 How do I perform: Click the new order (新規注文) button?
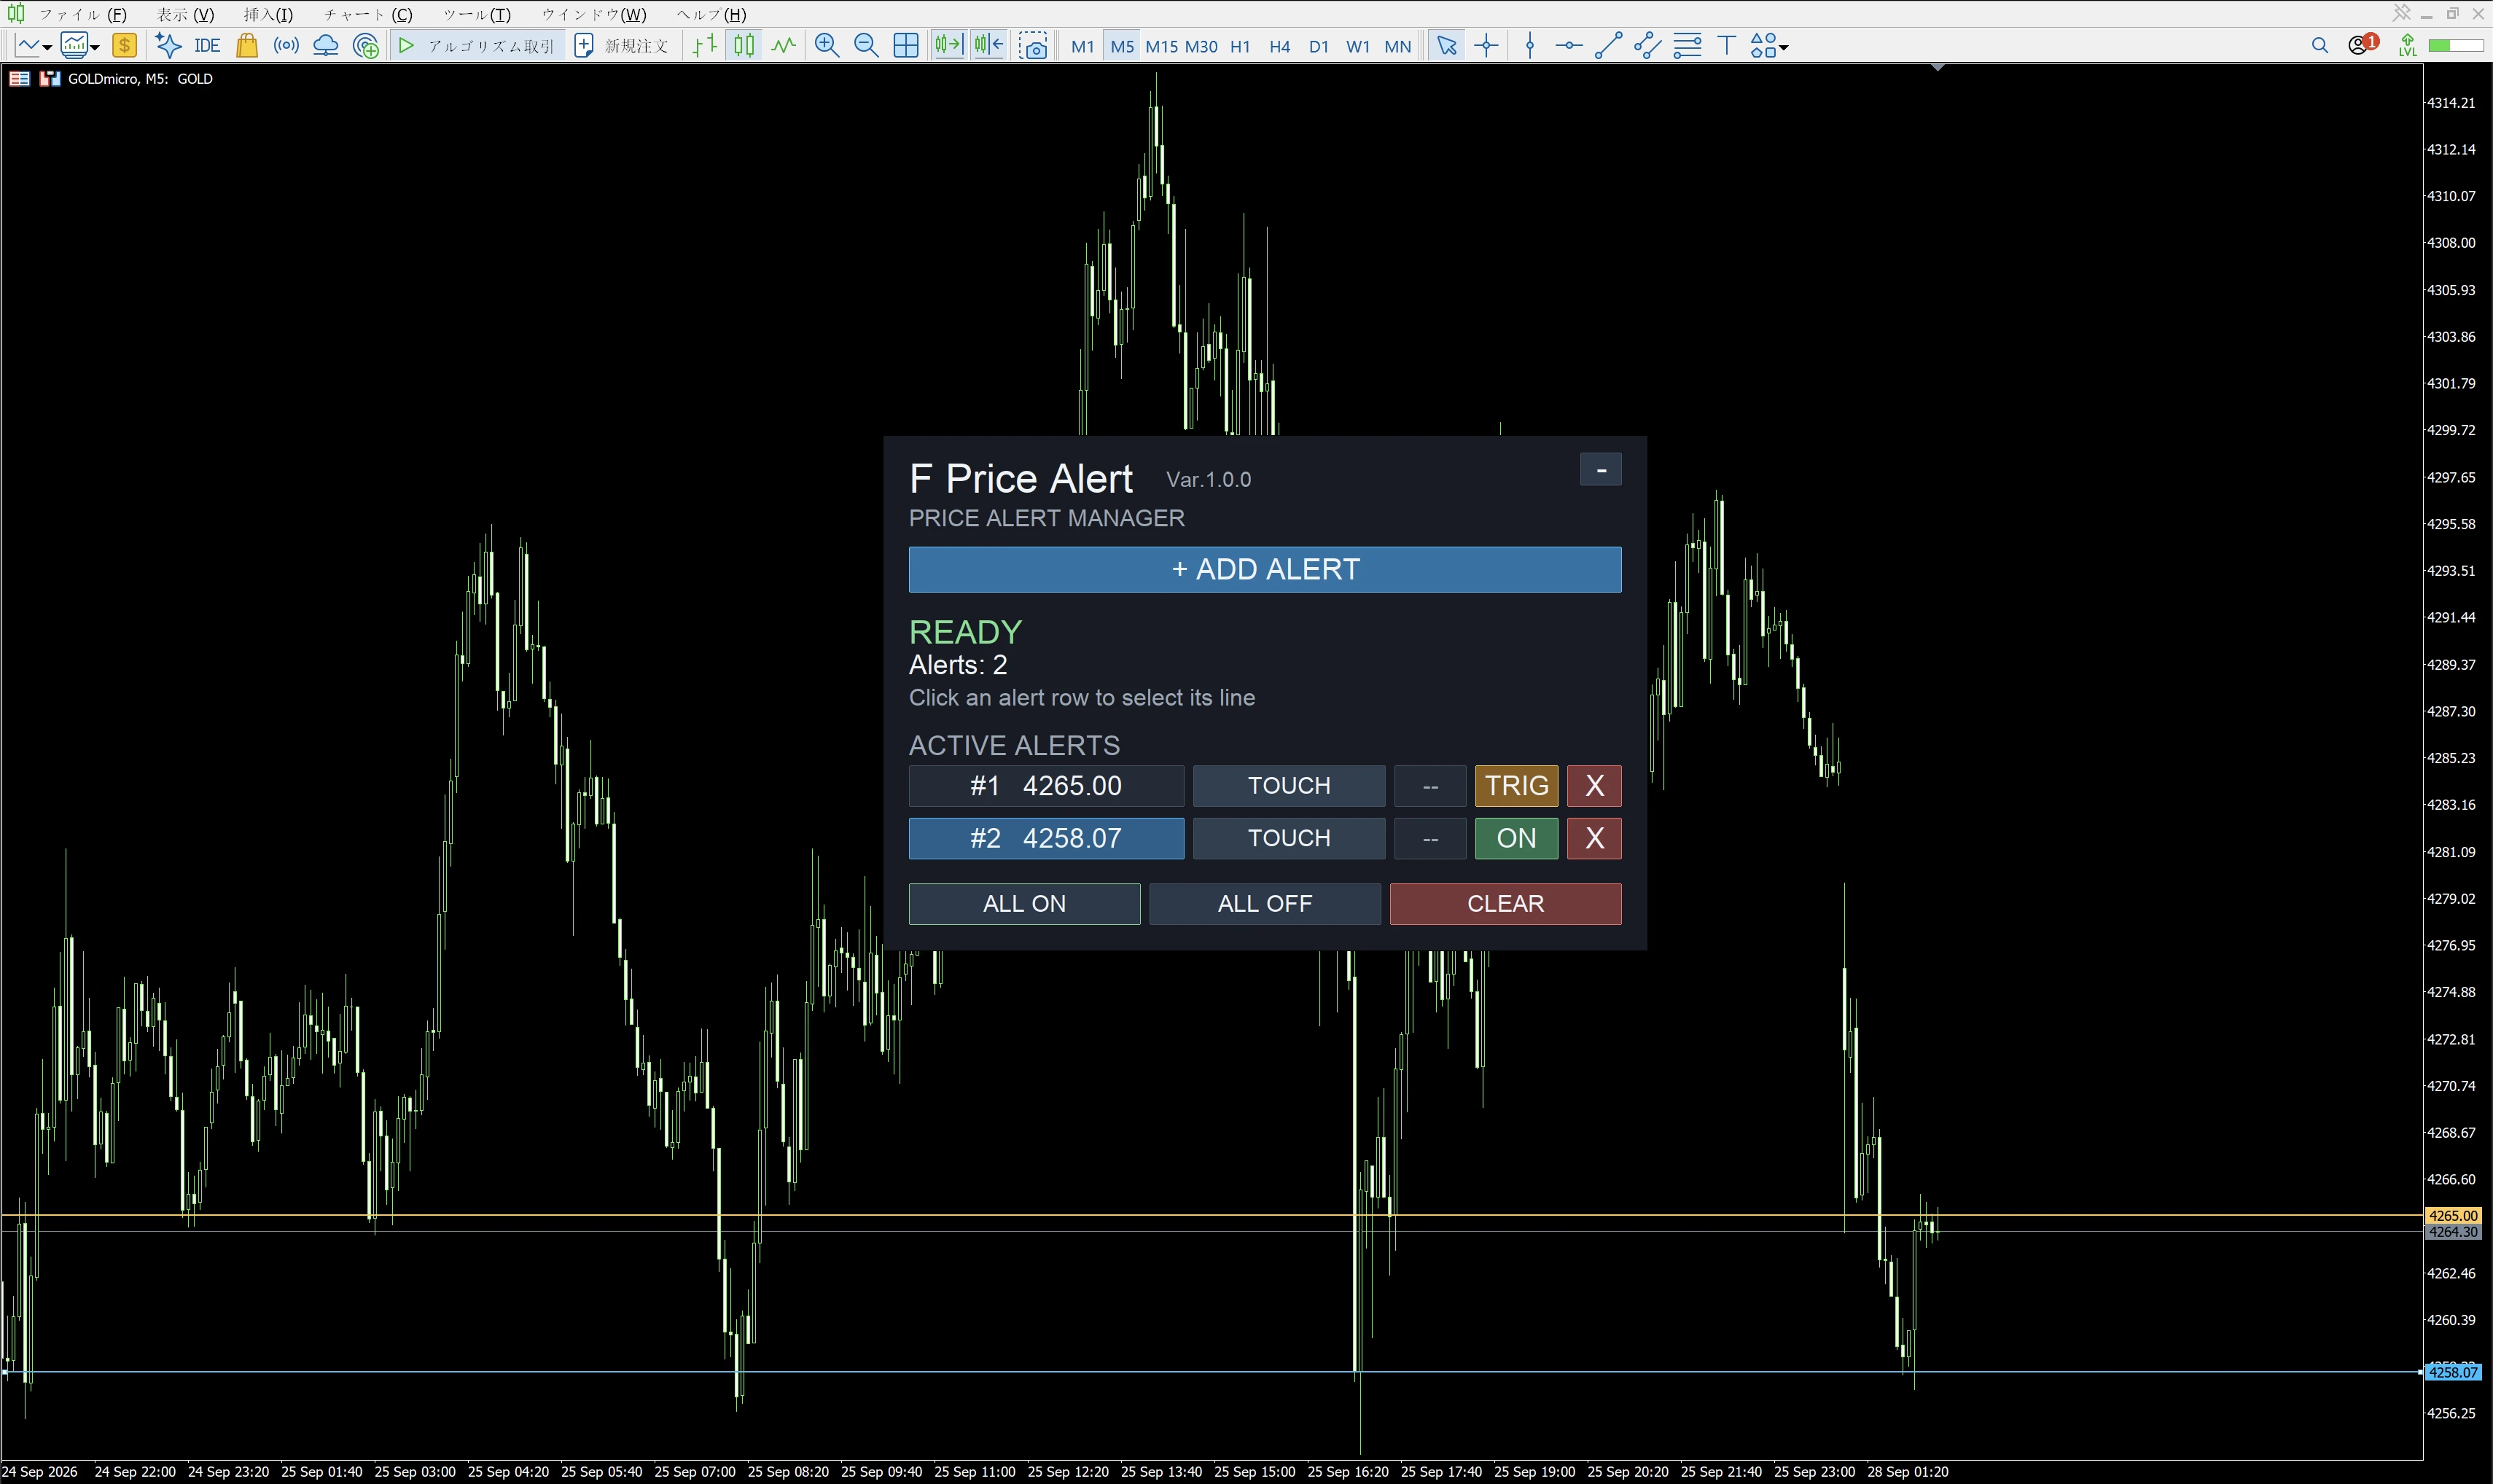pos(621,46)
